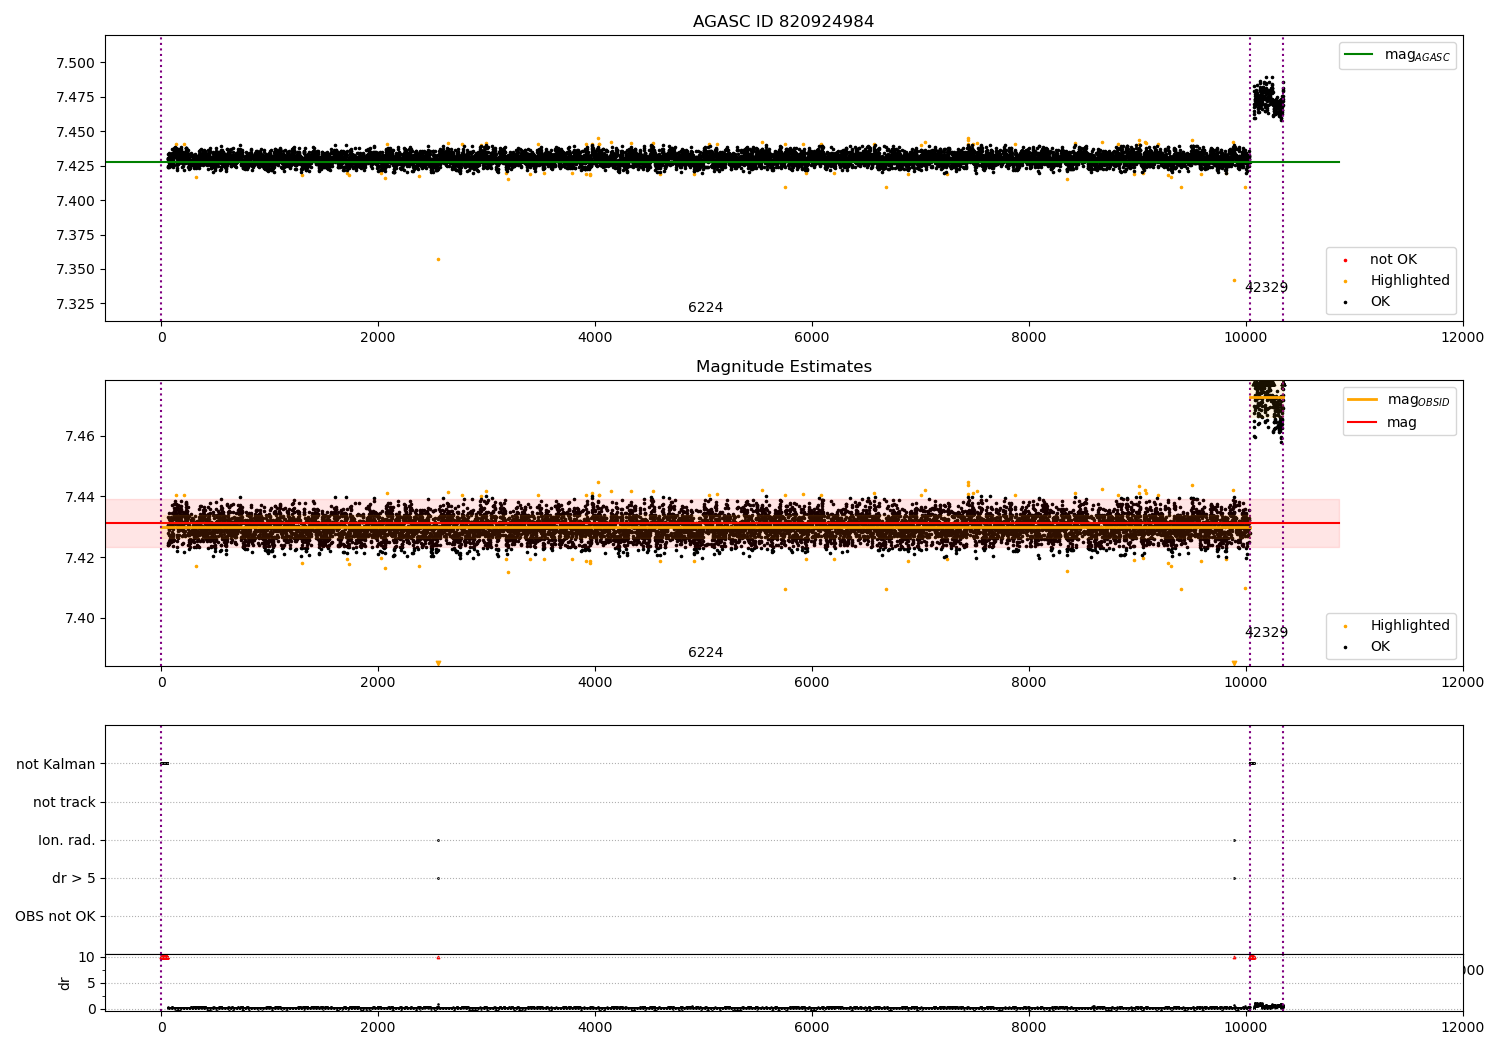Click the '6224' annotation in middle plot
The width and height of the screenshot is (1500, 1050).
[x=705, y=653]
